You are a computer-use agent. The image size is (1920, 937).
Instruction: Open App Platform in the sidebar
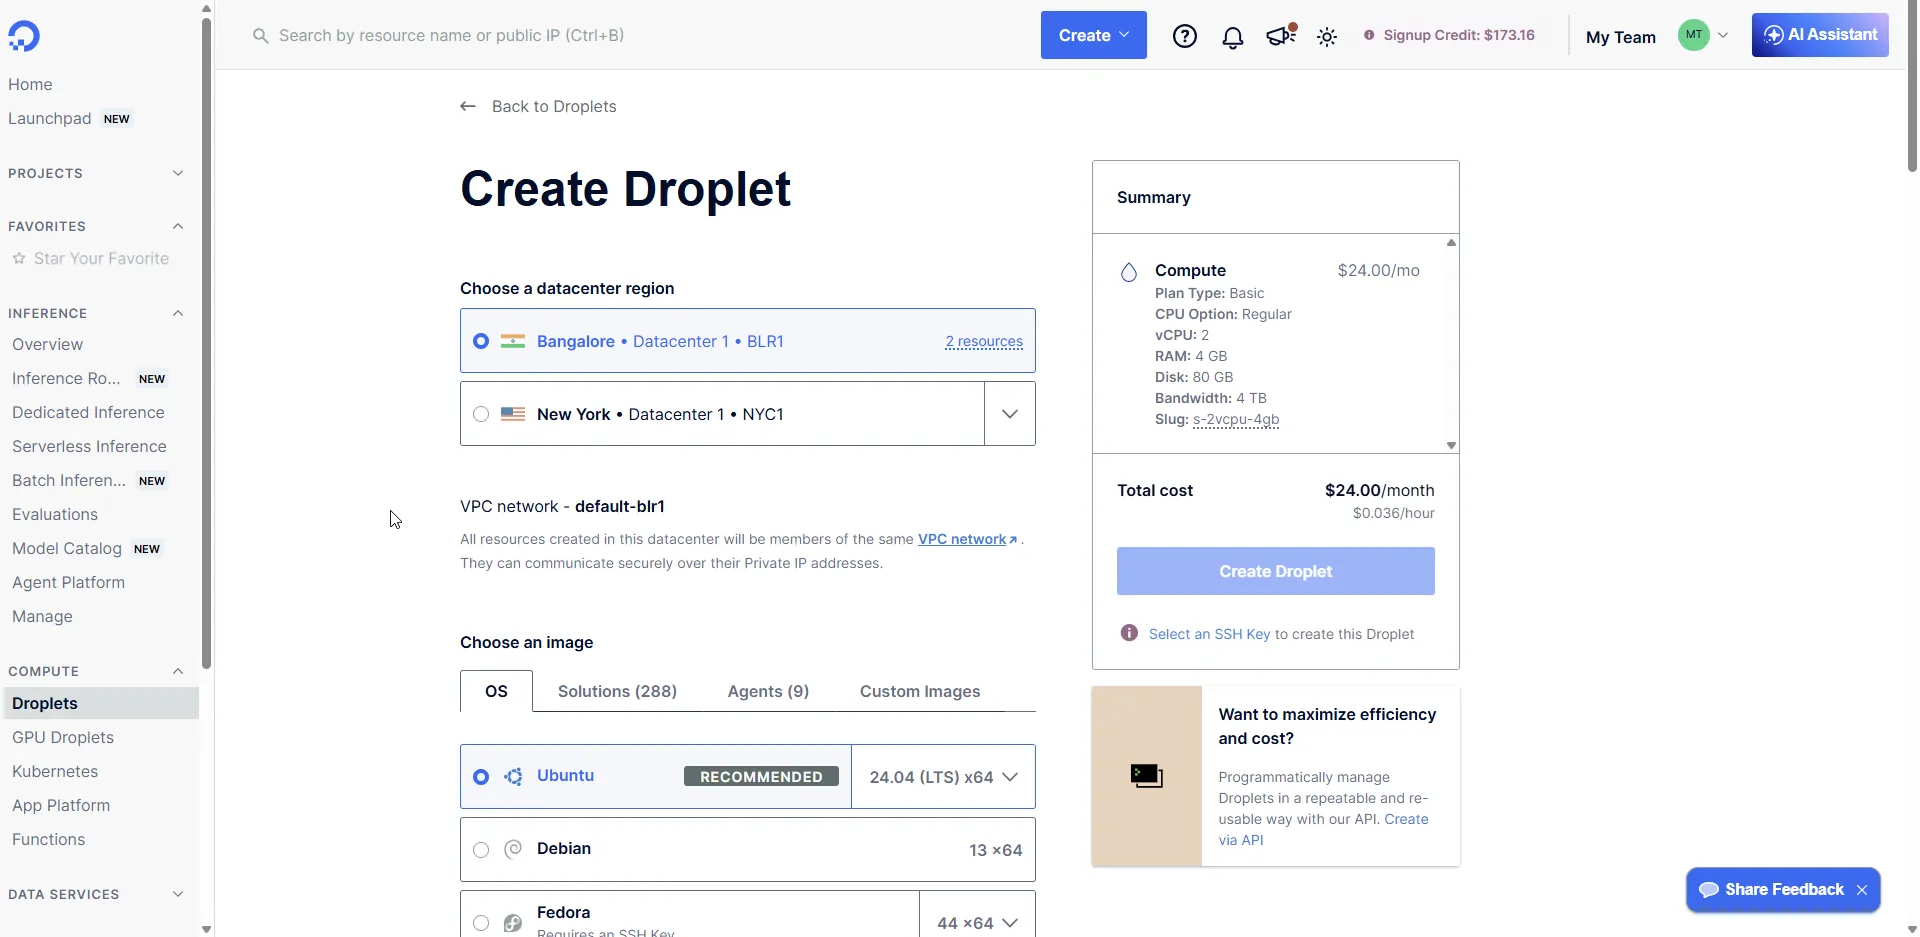[x=61, y=805]
